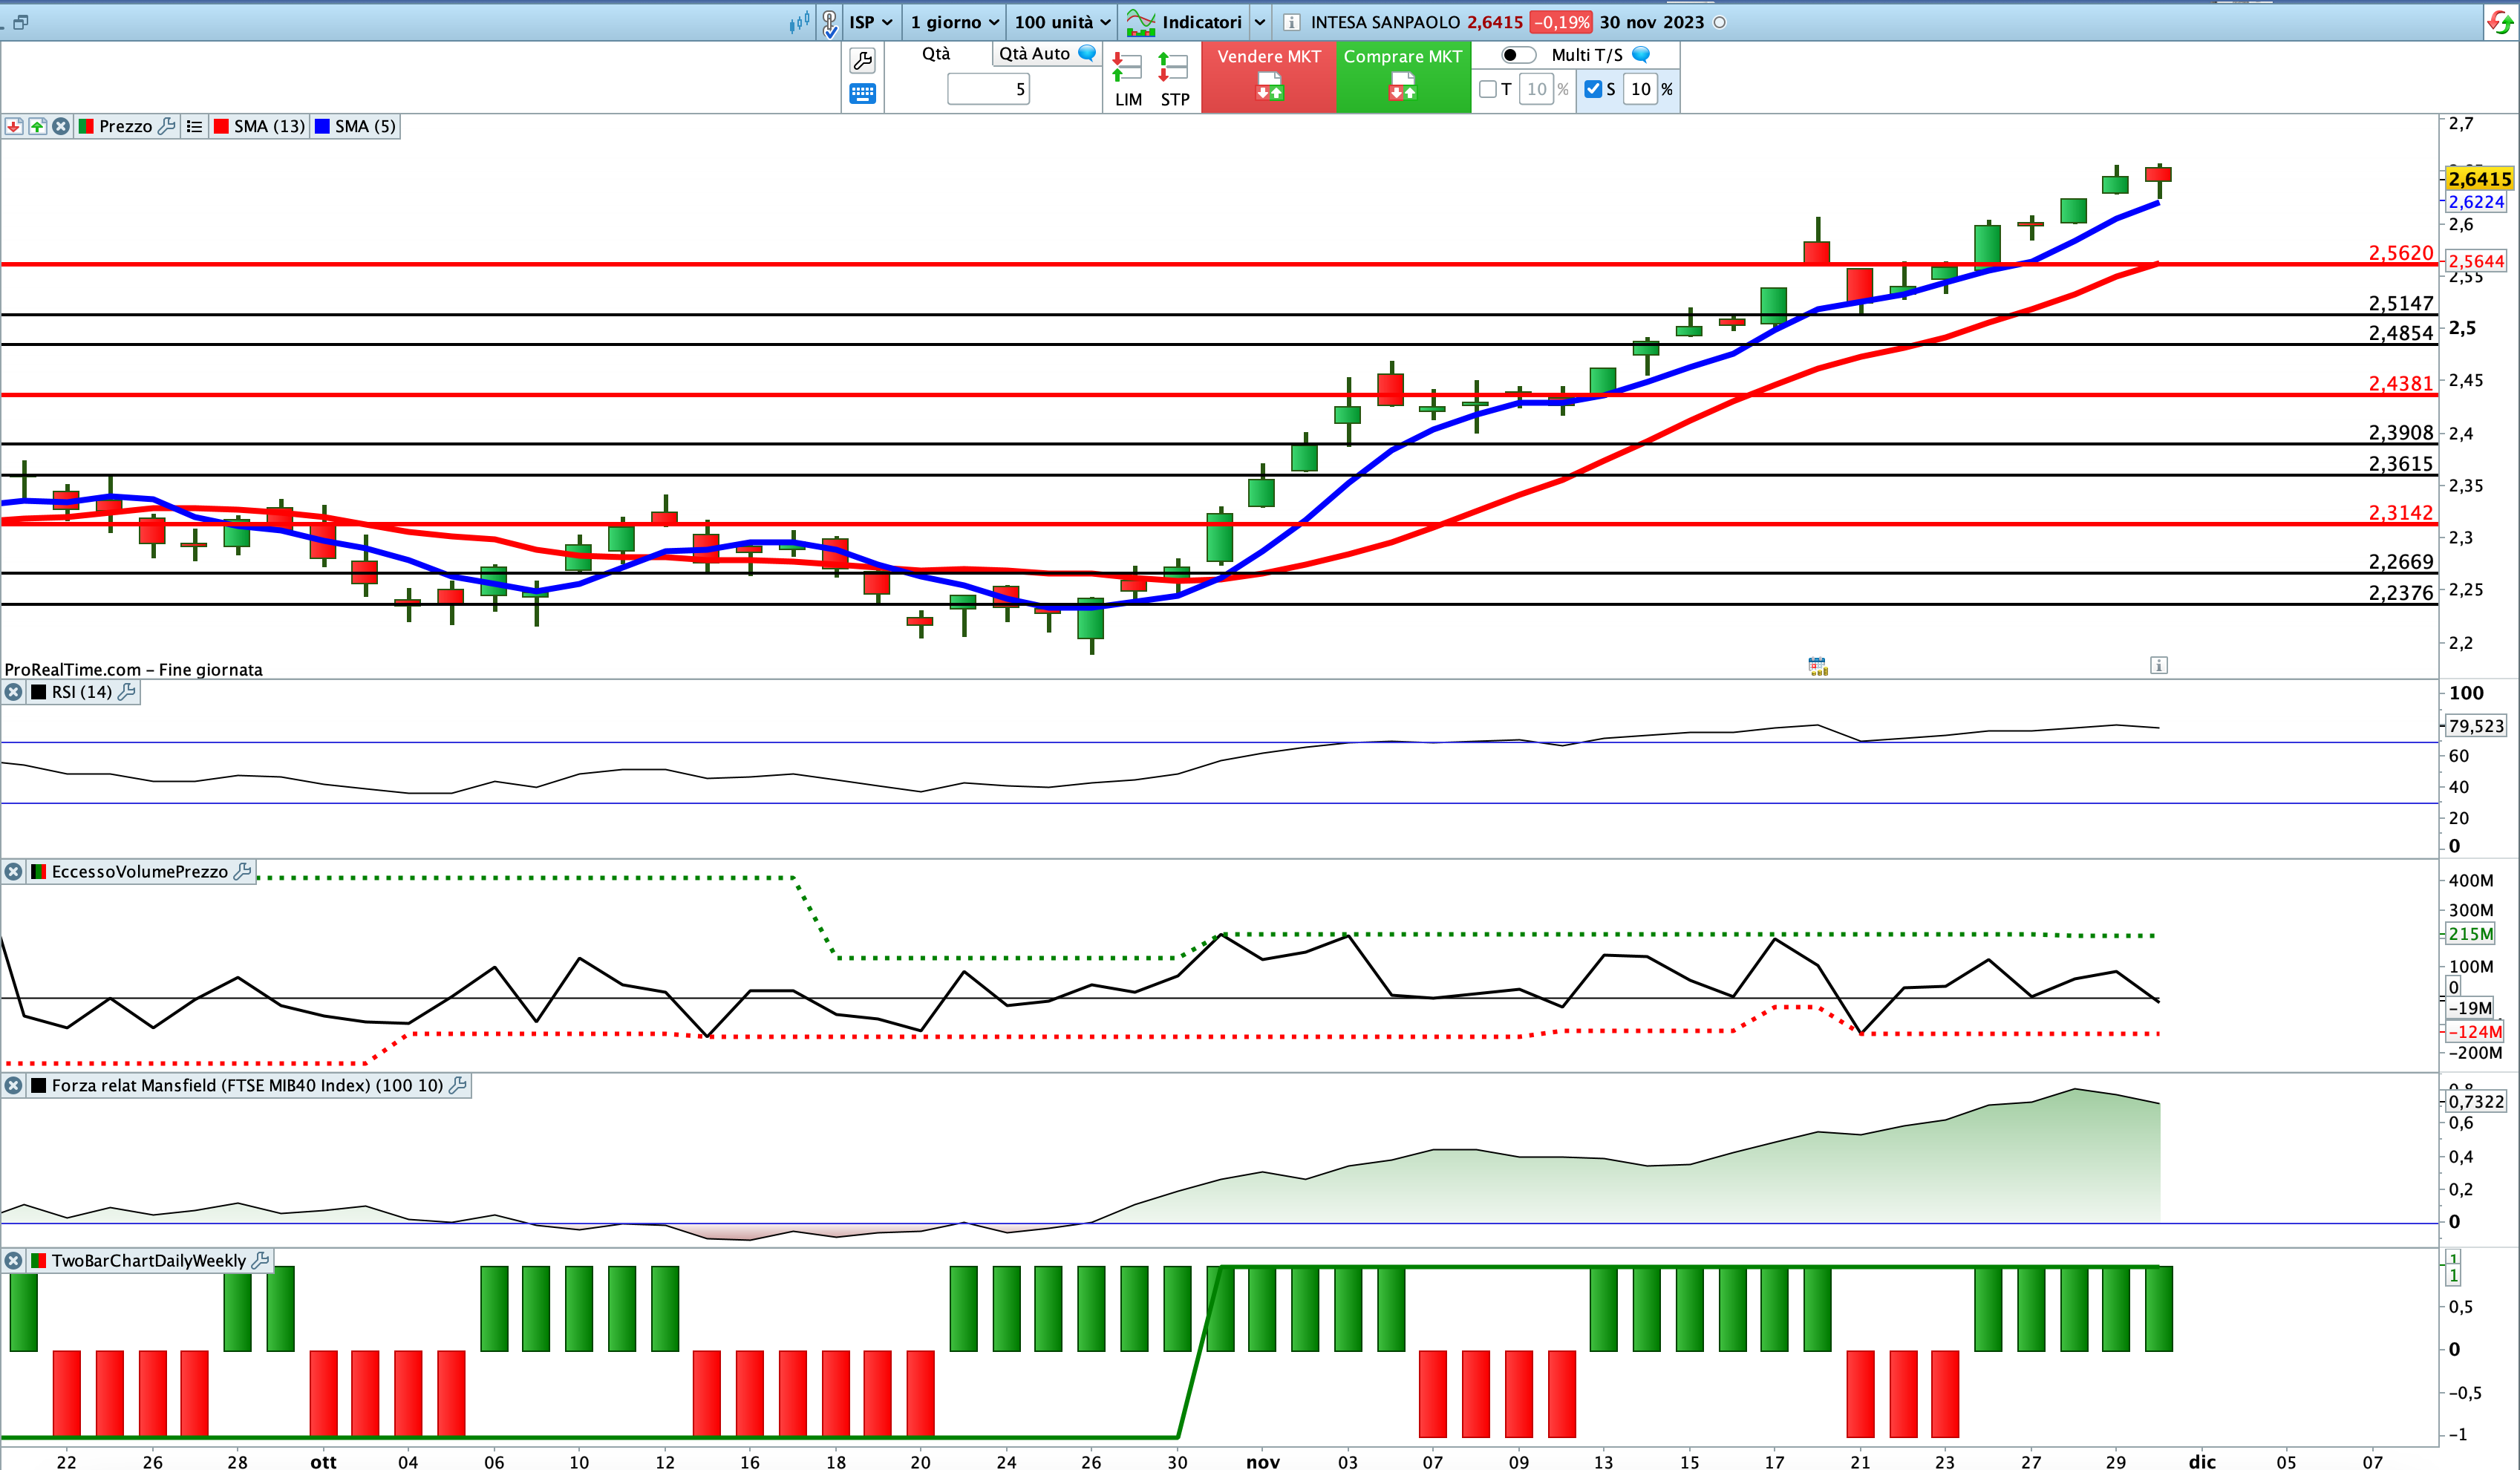Close the EccessoVolumePrezzo panel

[13, 872]
